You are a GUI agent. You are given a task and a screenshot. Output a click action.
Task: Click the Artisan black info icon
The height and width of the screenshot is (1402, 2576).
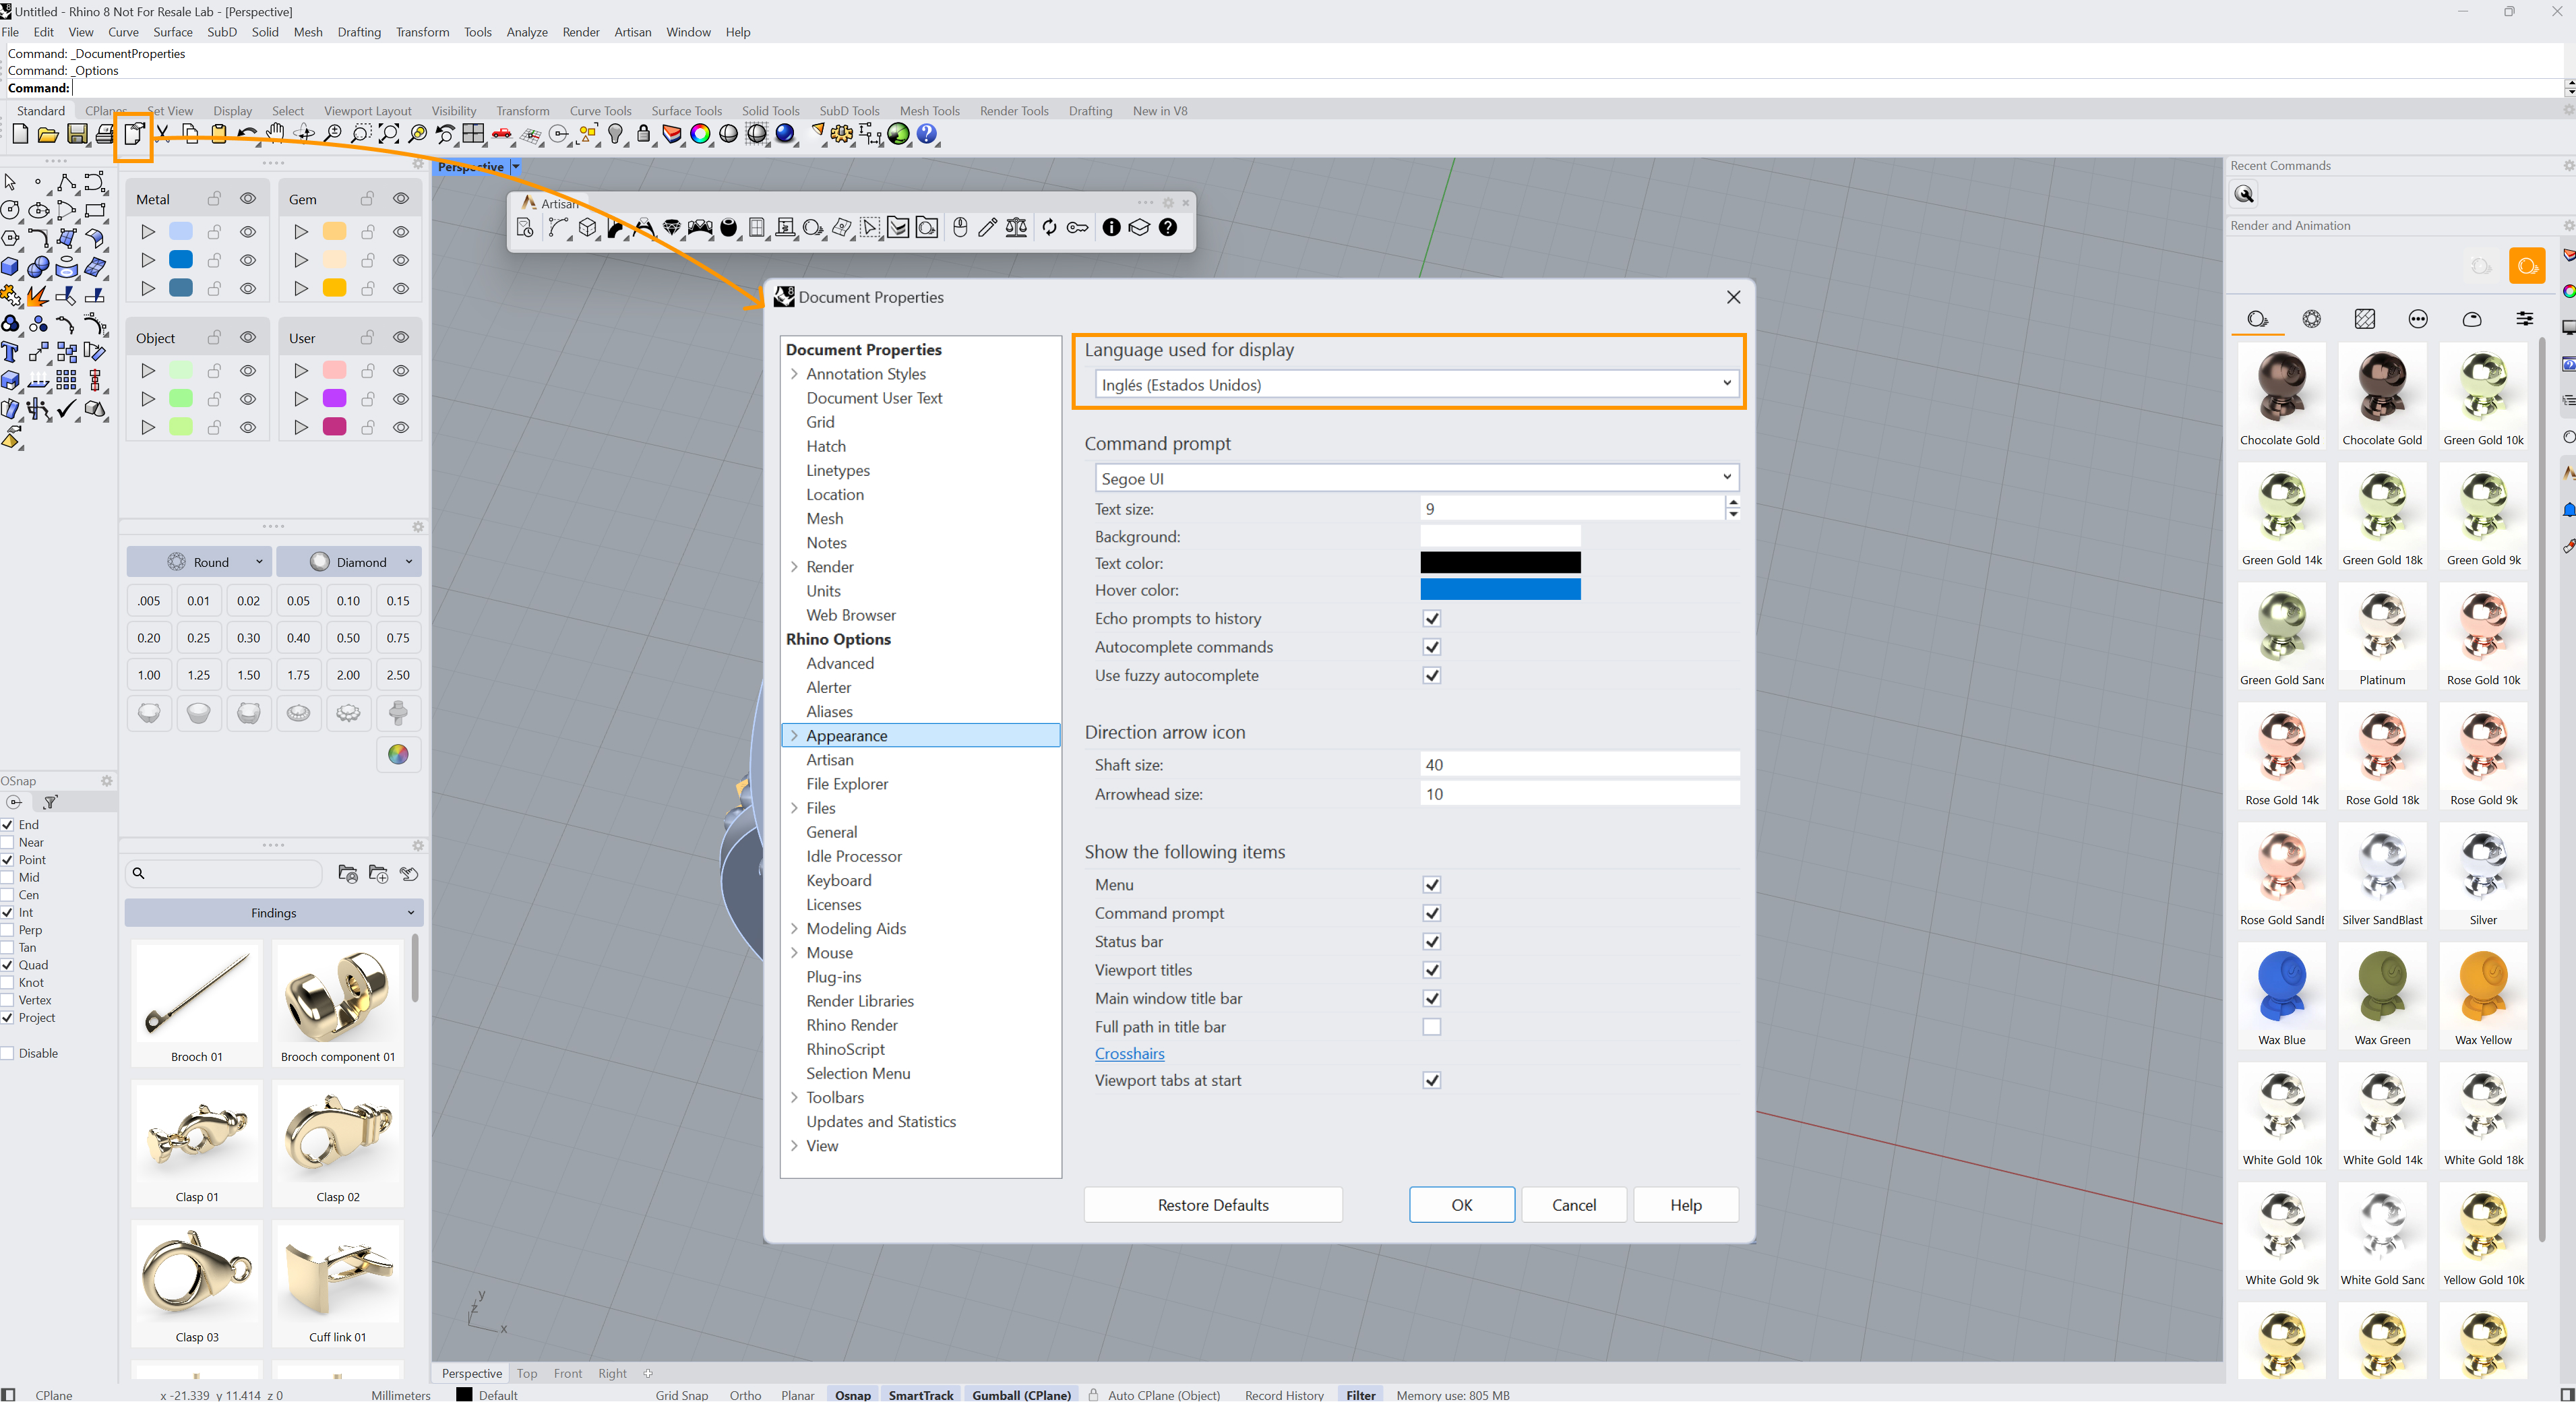(x=1111, y=228)
